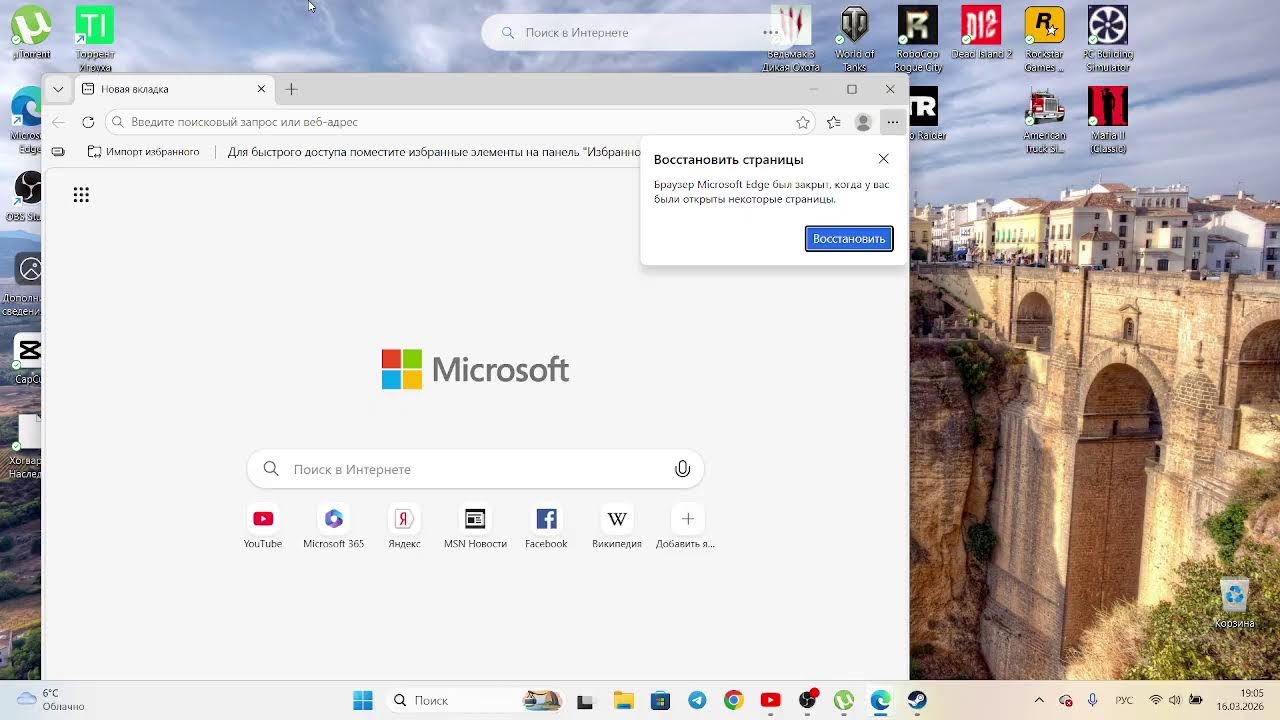Refresh the Edge page

pyautogui.click(x=88, y=122)
